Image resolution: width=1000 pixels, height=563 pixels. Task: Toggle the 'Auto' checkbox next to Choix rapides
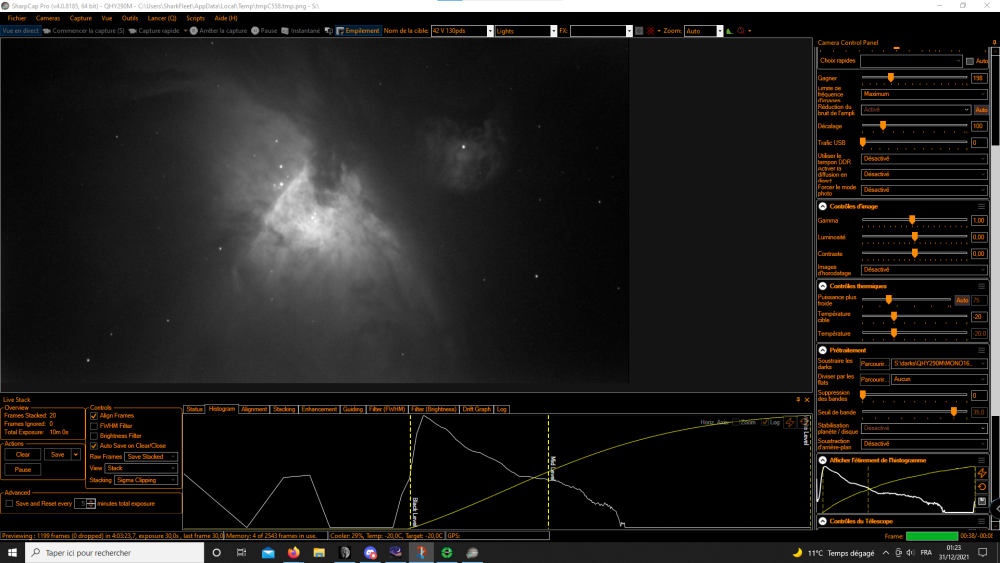969,61
